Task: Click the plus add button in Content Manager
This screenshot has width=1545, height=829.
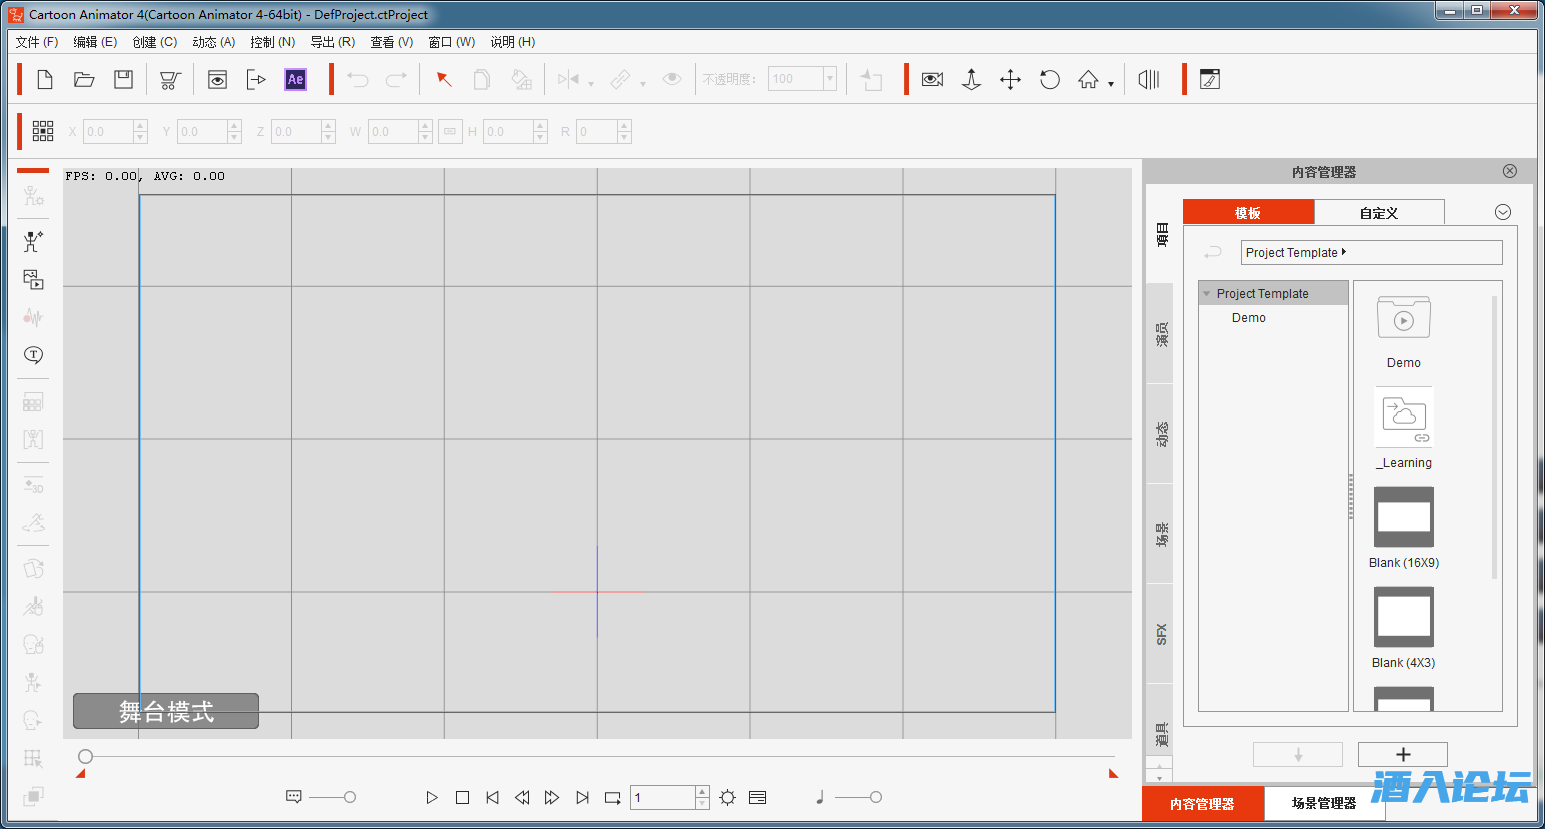Action: pyautogui.click(x=1402, y=755)
